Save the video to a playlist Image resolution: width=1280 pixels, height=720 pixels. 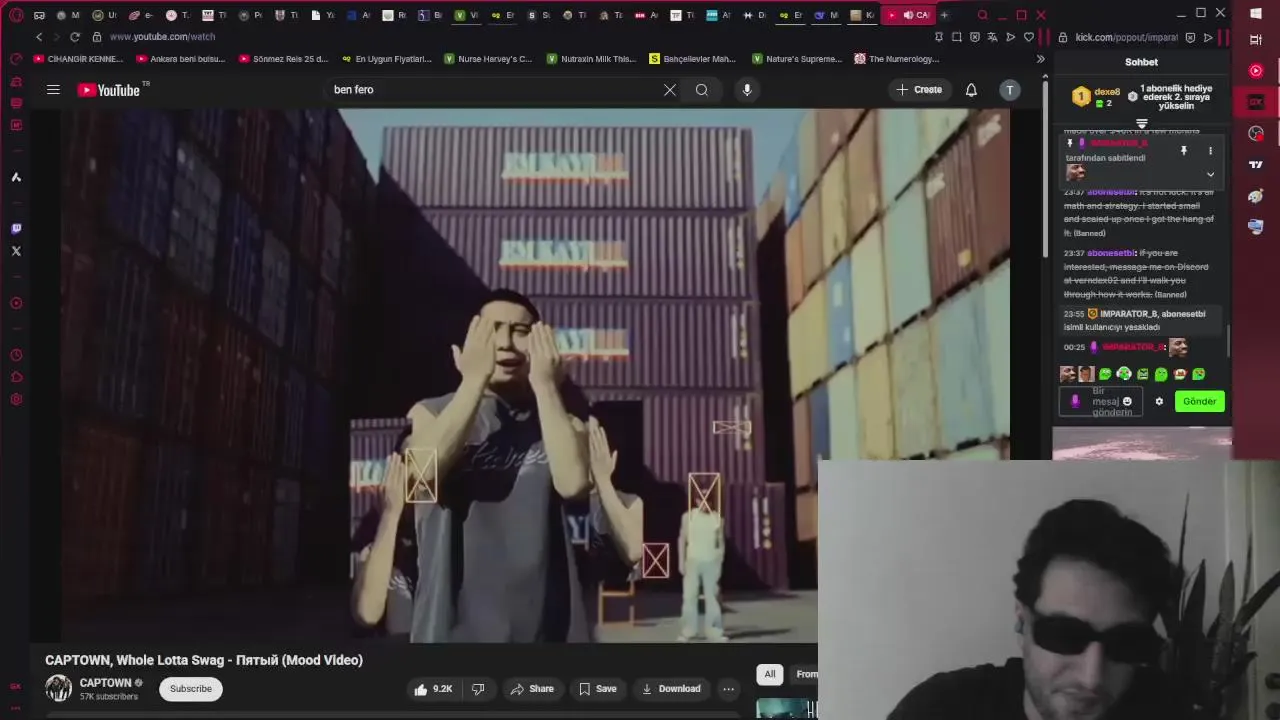598,689
